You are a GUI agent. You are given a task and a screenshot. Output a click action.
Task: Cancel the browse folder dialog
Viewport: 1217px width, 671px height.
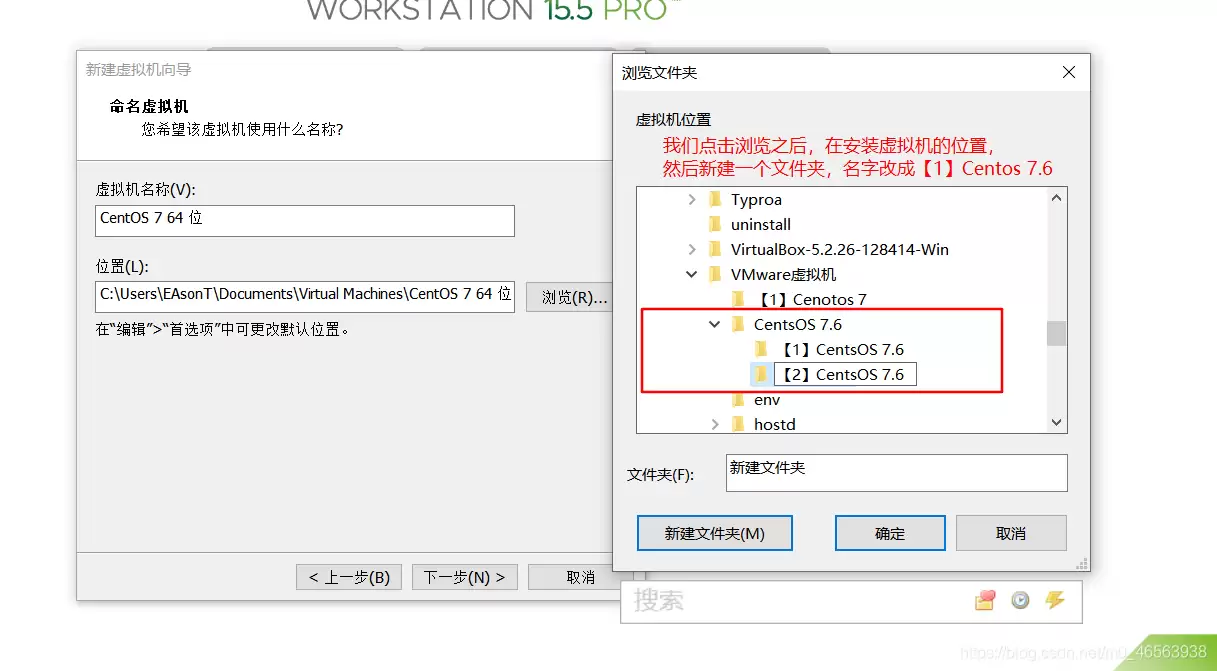[1011, 533]
